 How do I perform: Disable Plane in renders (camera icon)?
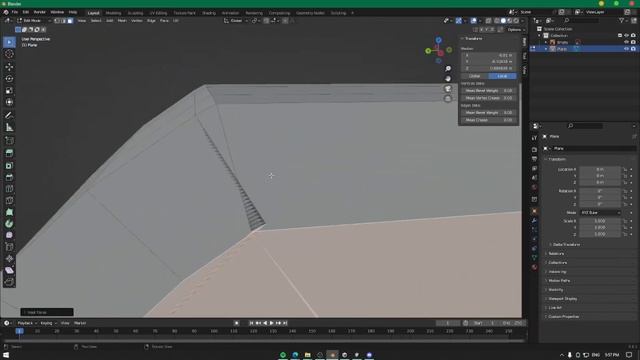(x=633, y=49)
